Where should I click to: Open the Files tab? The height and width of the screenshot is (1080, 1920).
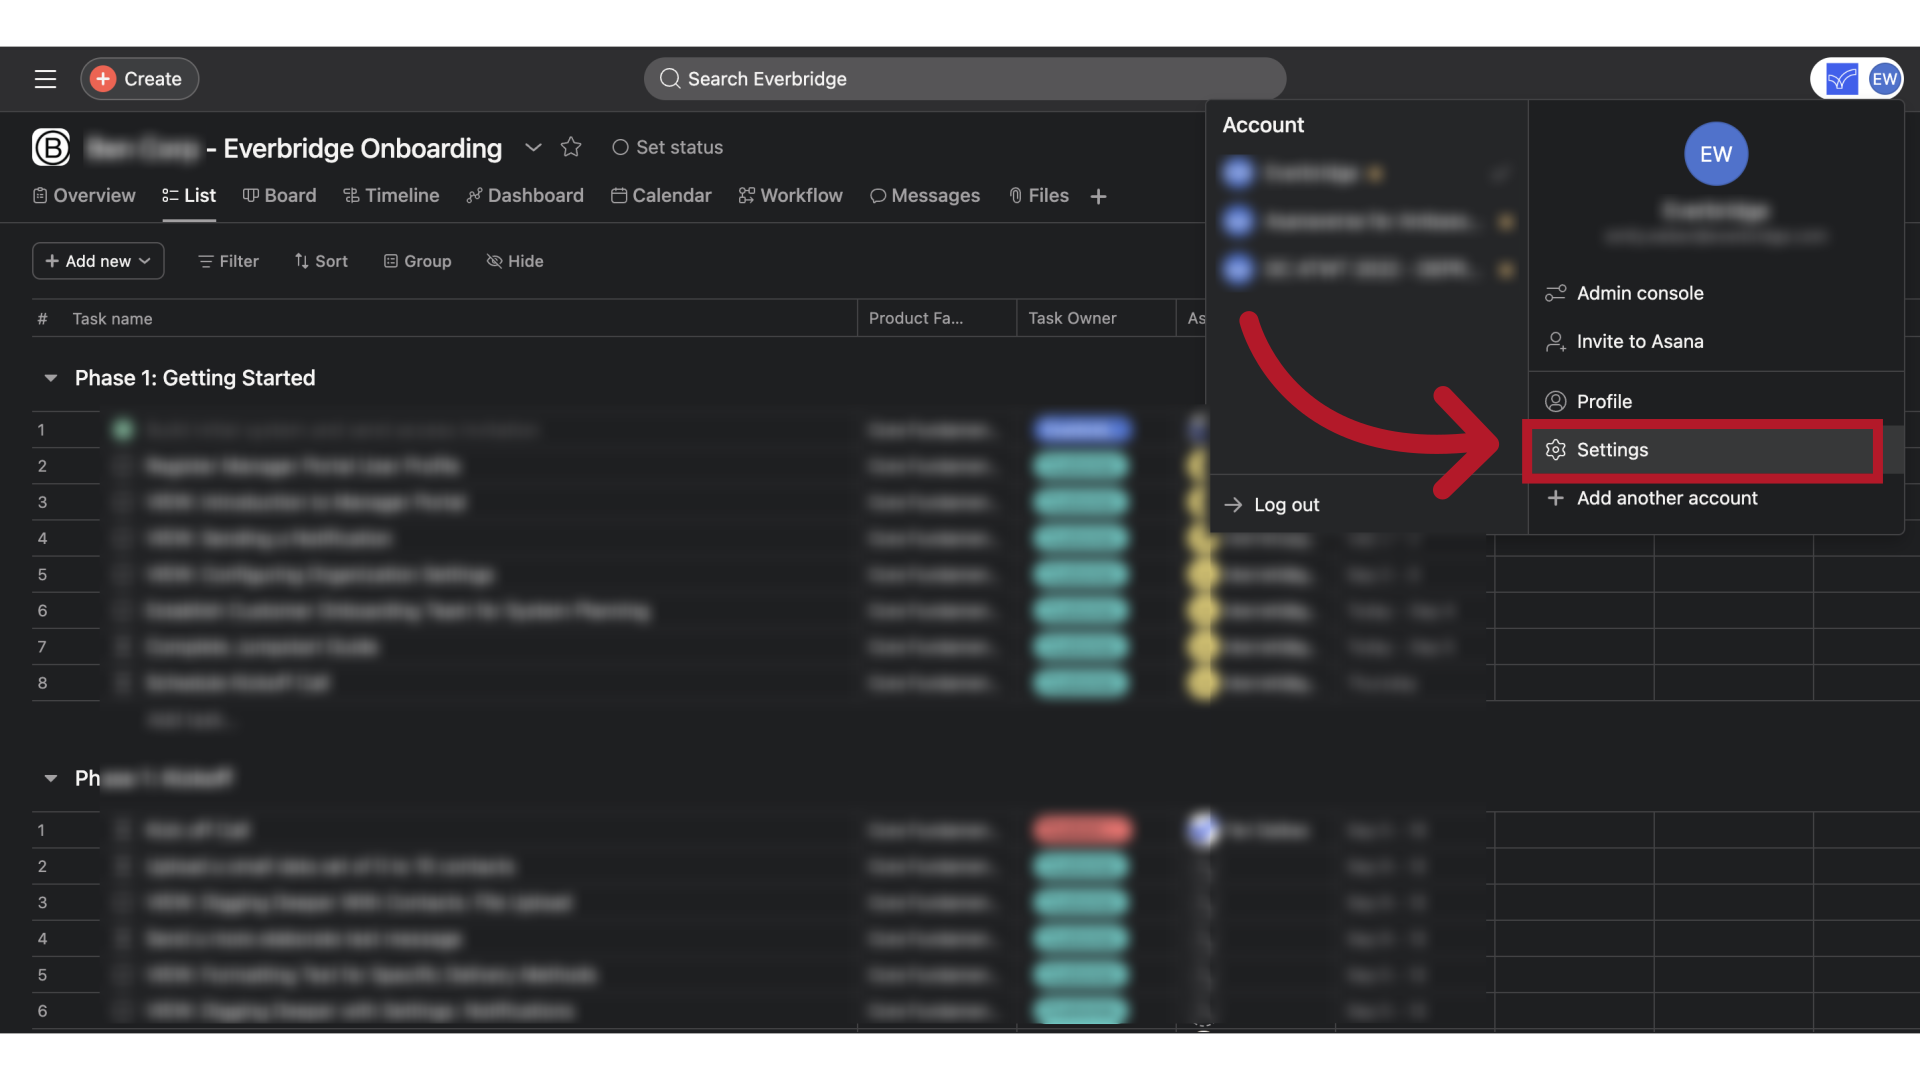tap(1038, 196)
